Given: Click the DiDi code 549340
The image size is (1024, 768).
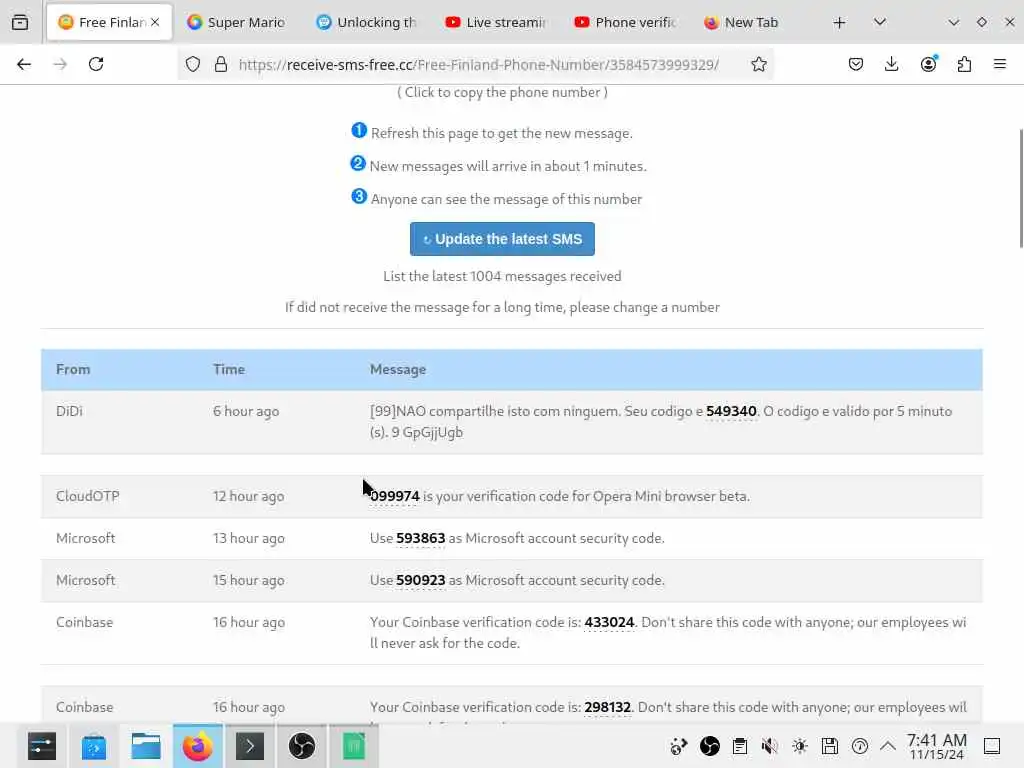Looking at the screenshot, I should tap(731, 411).
